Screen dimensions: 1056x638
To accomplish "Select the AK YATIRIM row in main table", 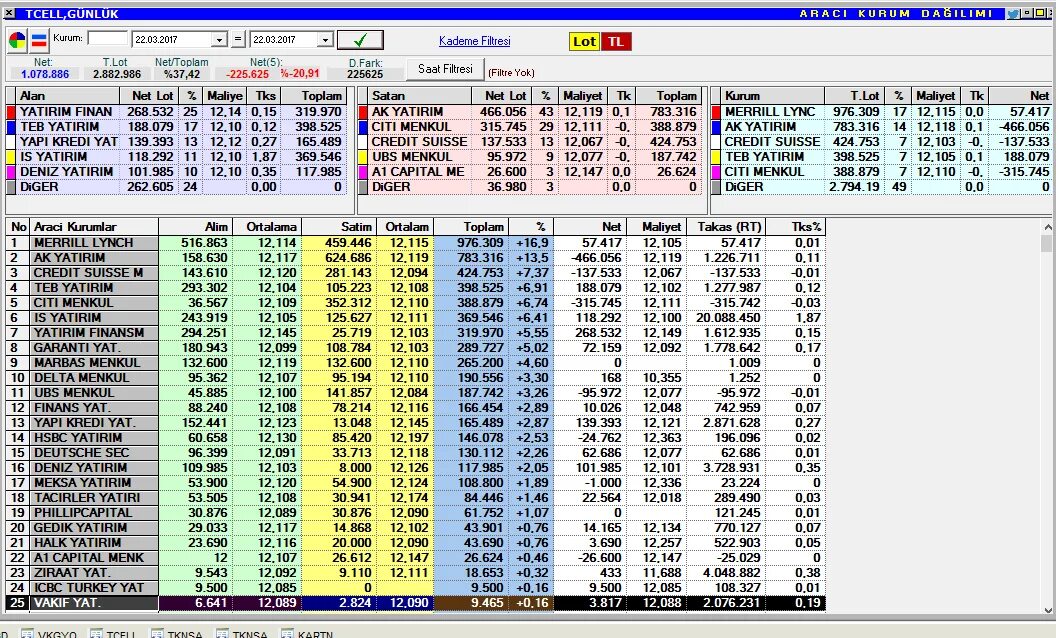I will pos(416,257).
